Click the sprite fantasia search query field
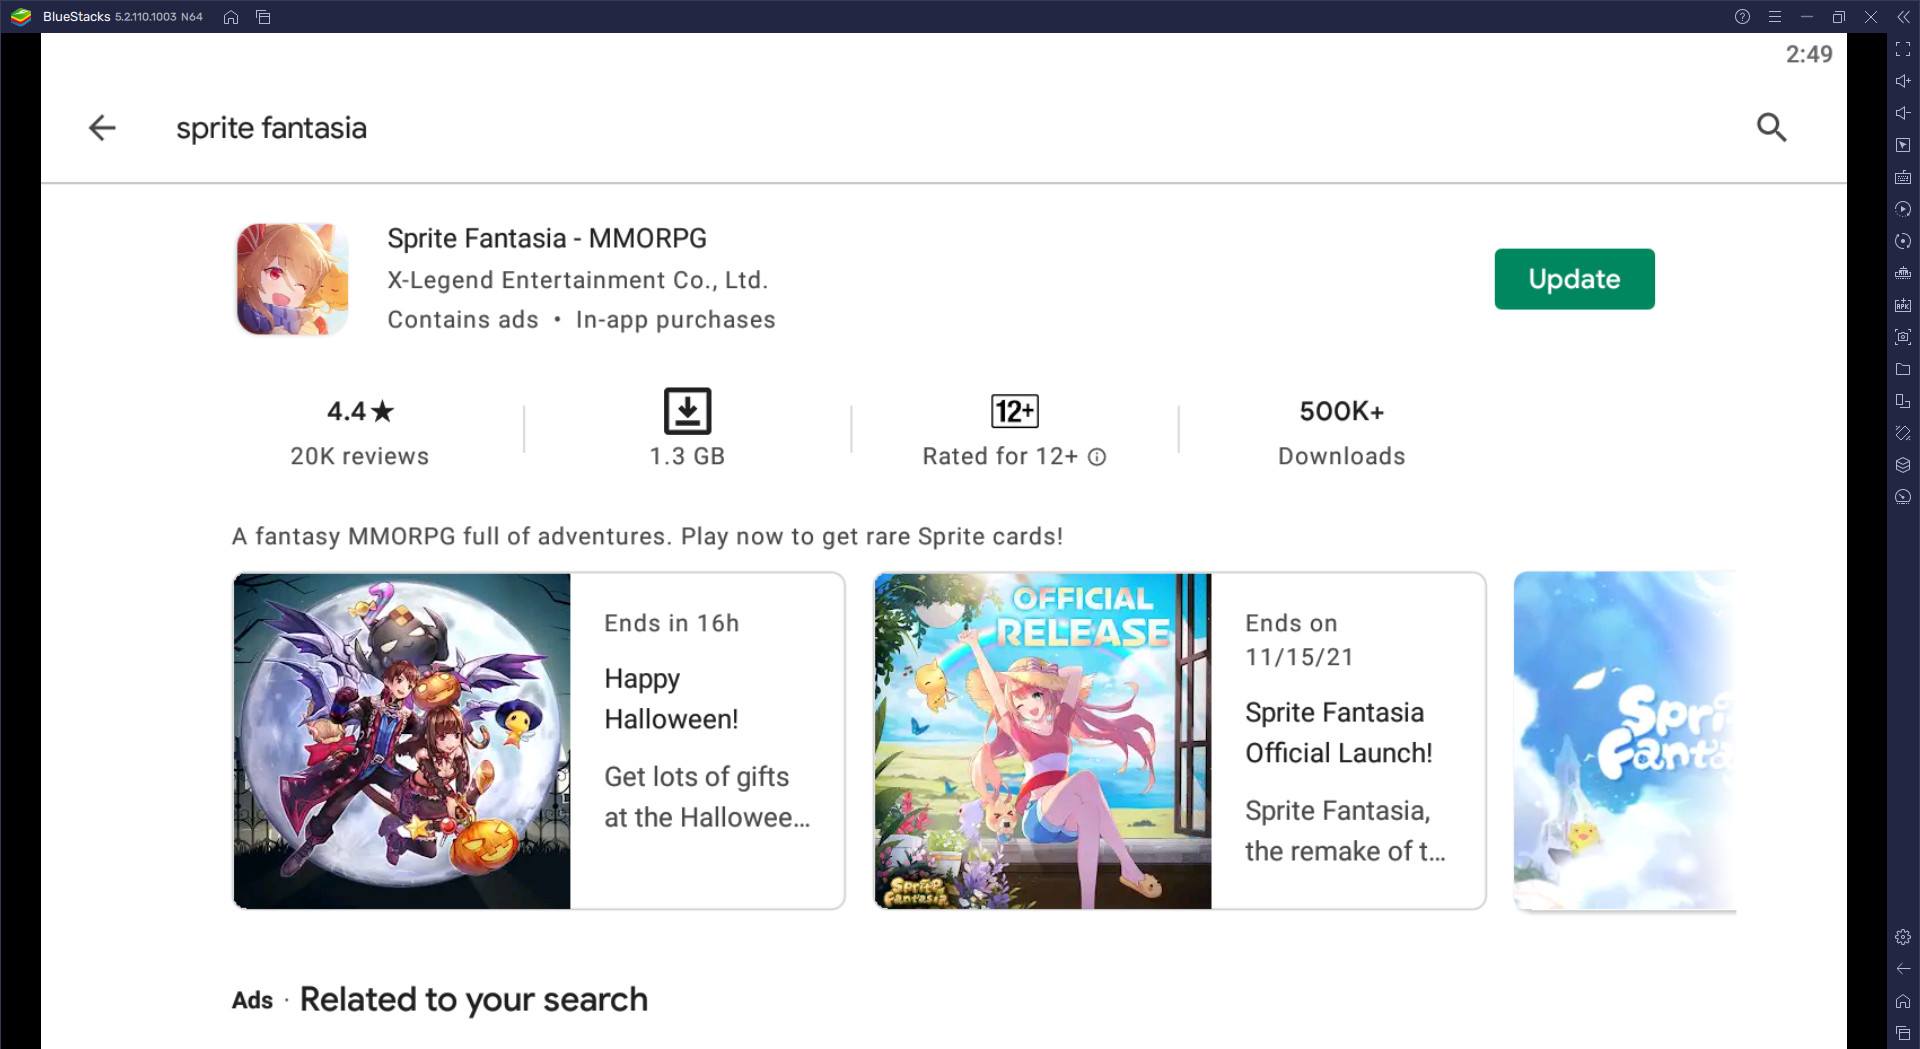This screenshot has height=1049, width=1920. (x=271, y=128)
